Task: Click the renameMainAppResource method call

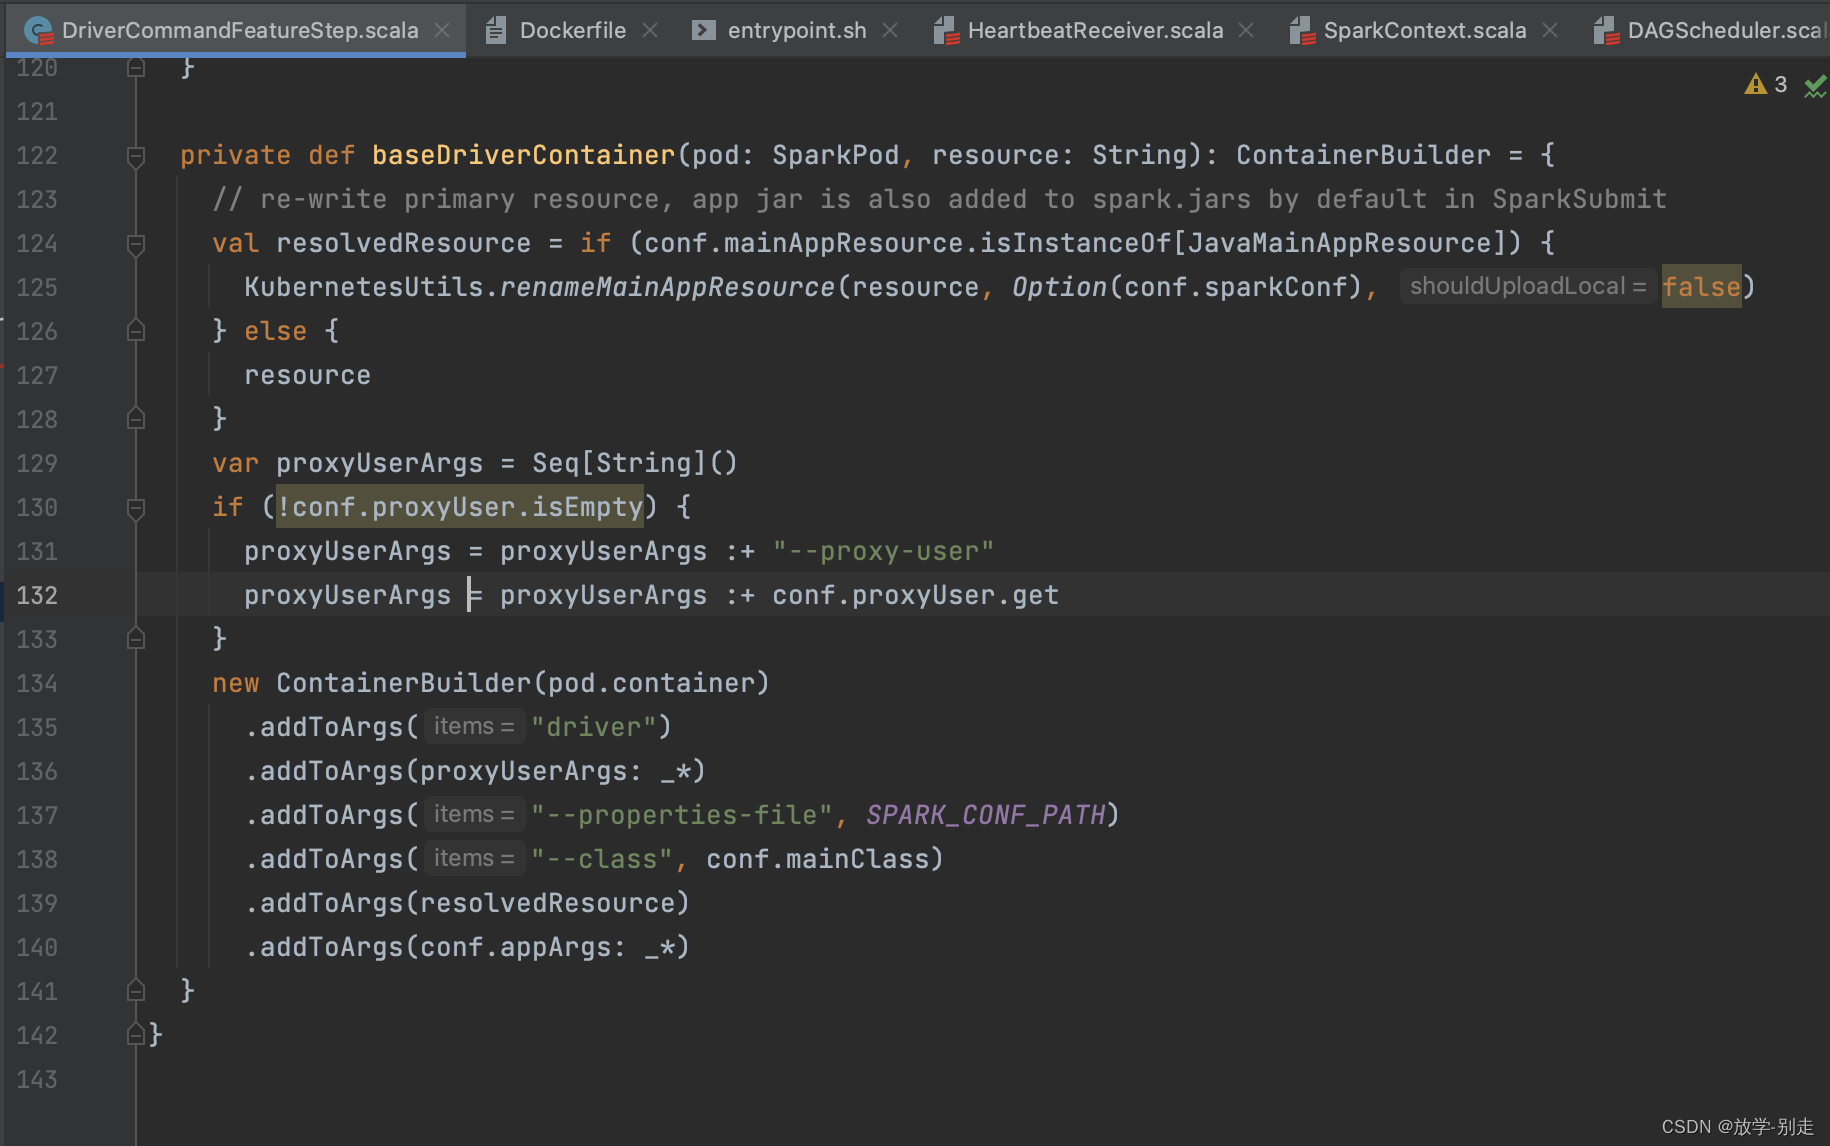Action: click(667, 287)
